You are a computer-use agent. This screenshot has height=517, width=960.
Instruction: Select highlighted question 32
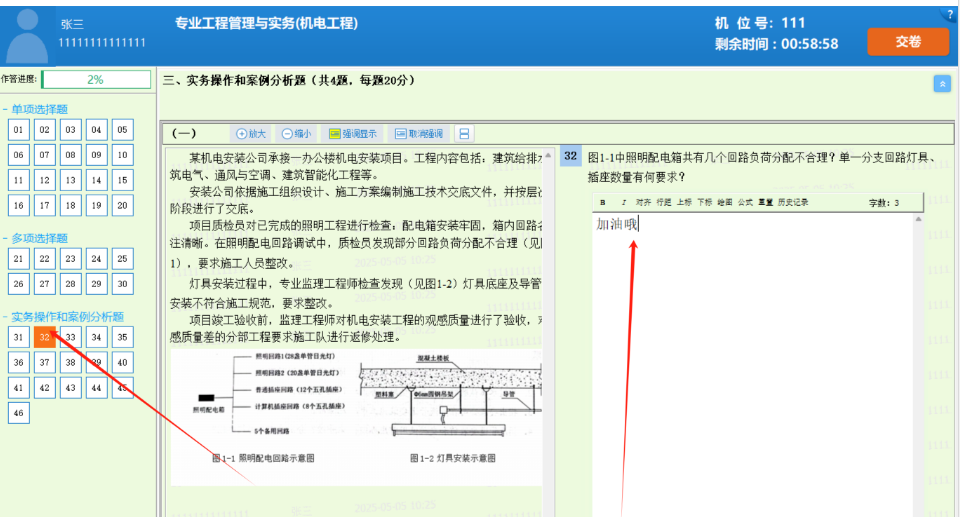[45, 338]
